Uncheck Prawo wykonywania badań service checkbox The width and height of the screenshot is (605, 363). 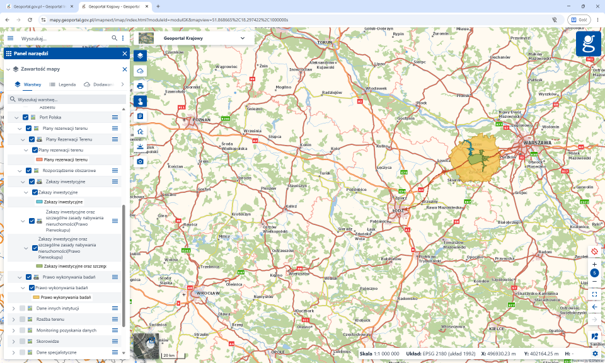(x=29, y=277)
